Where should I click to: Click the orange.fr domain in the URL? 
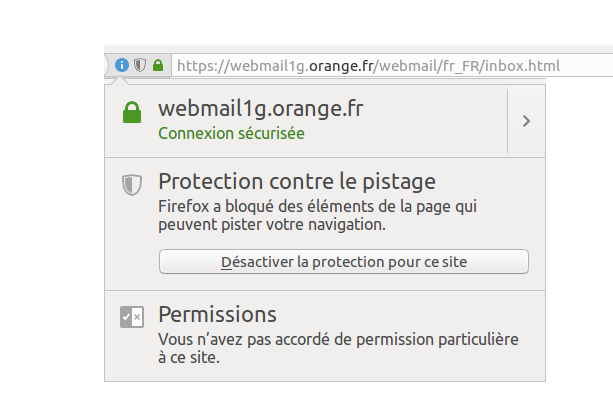coord(338,66)
